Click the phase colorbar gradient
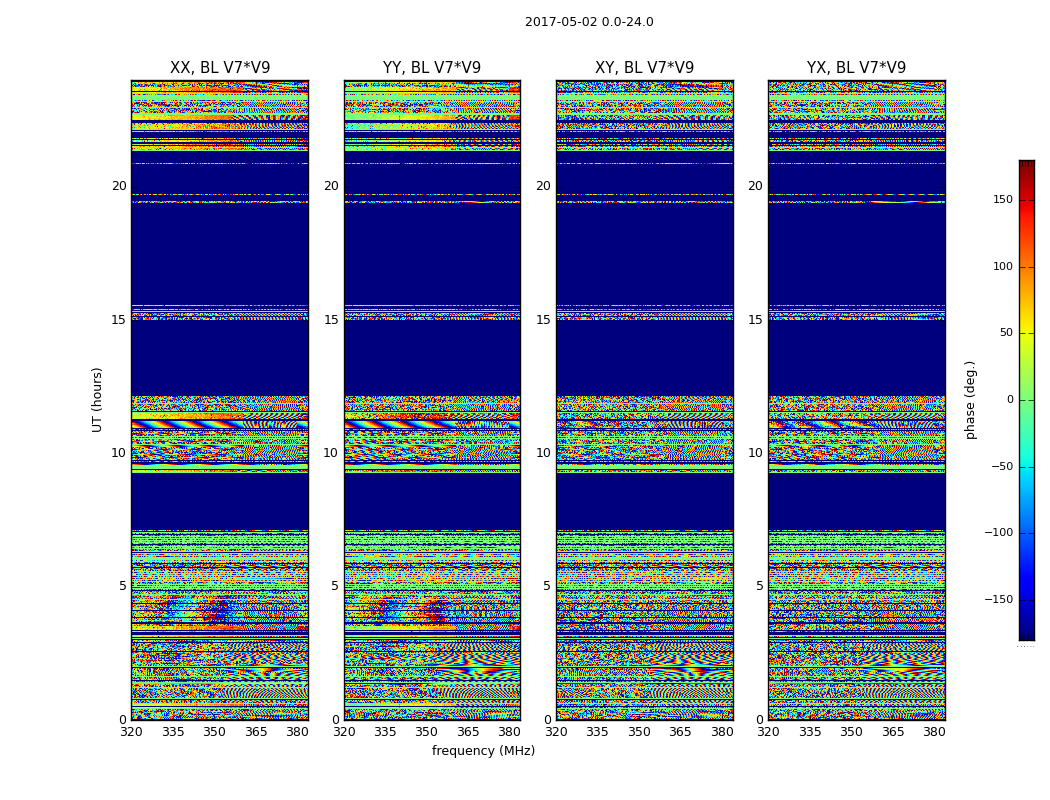Image resolution: width=1050 pixels, height=800 pixels. tap(1026, 400)
